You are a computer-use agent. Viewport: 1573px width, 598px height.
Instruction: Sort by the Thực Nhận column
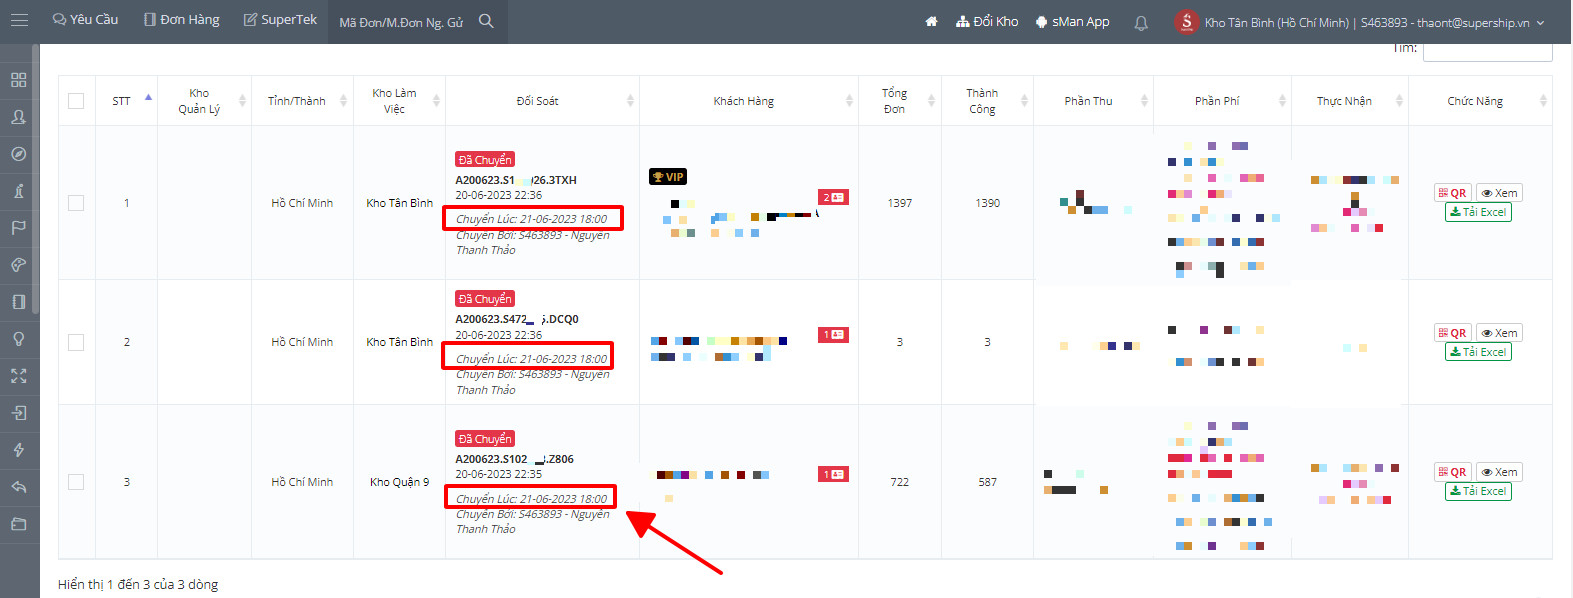(1349, 101)
